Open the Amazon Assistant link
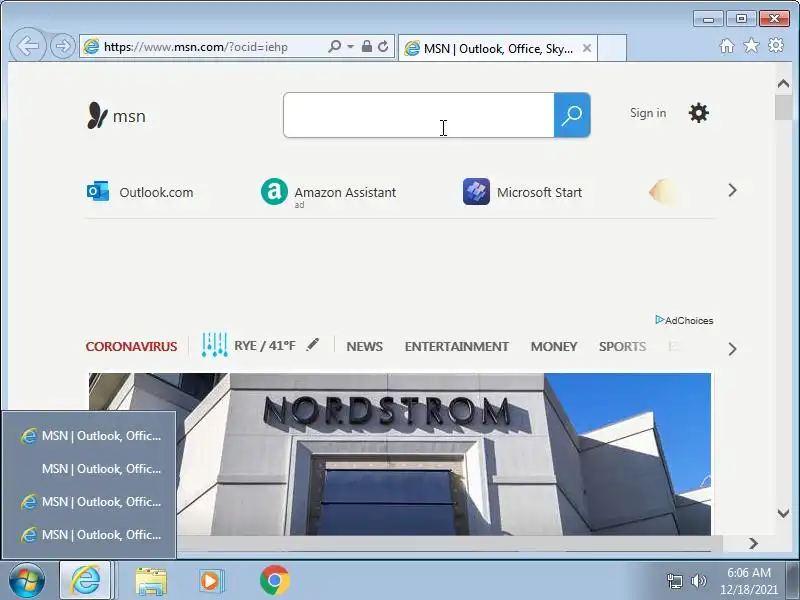Screen dimensions: 800x600 coord(345,192)
